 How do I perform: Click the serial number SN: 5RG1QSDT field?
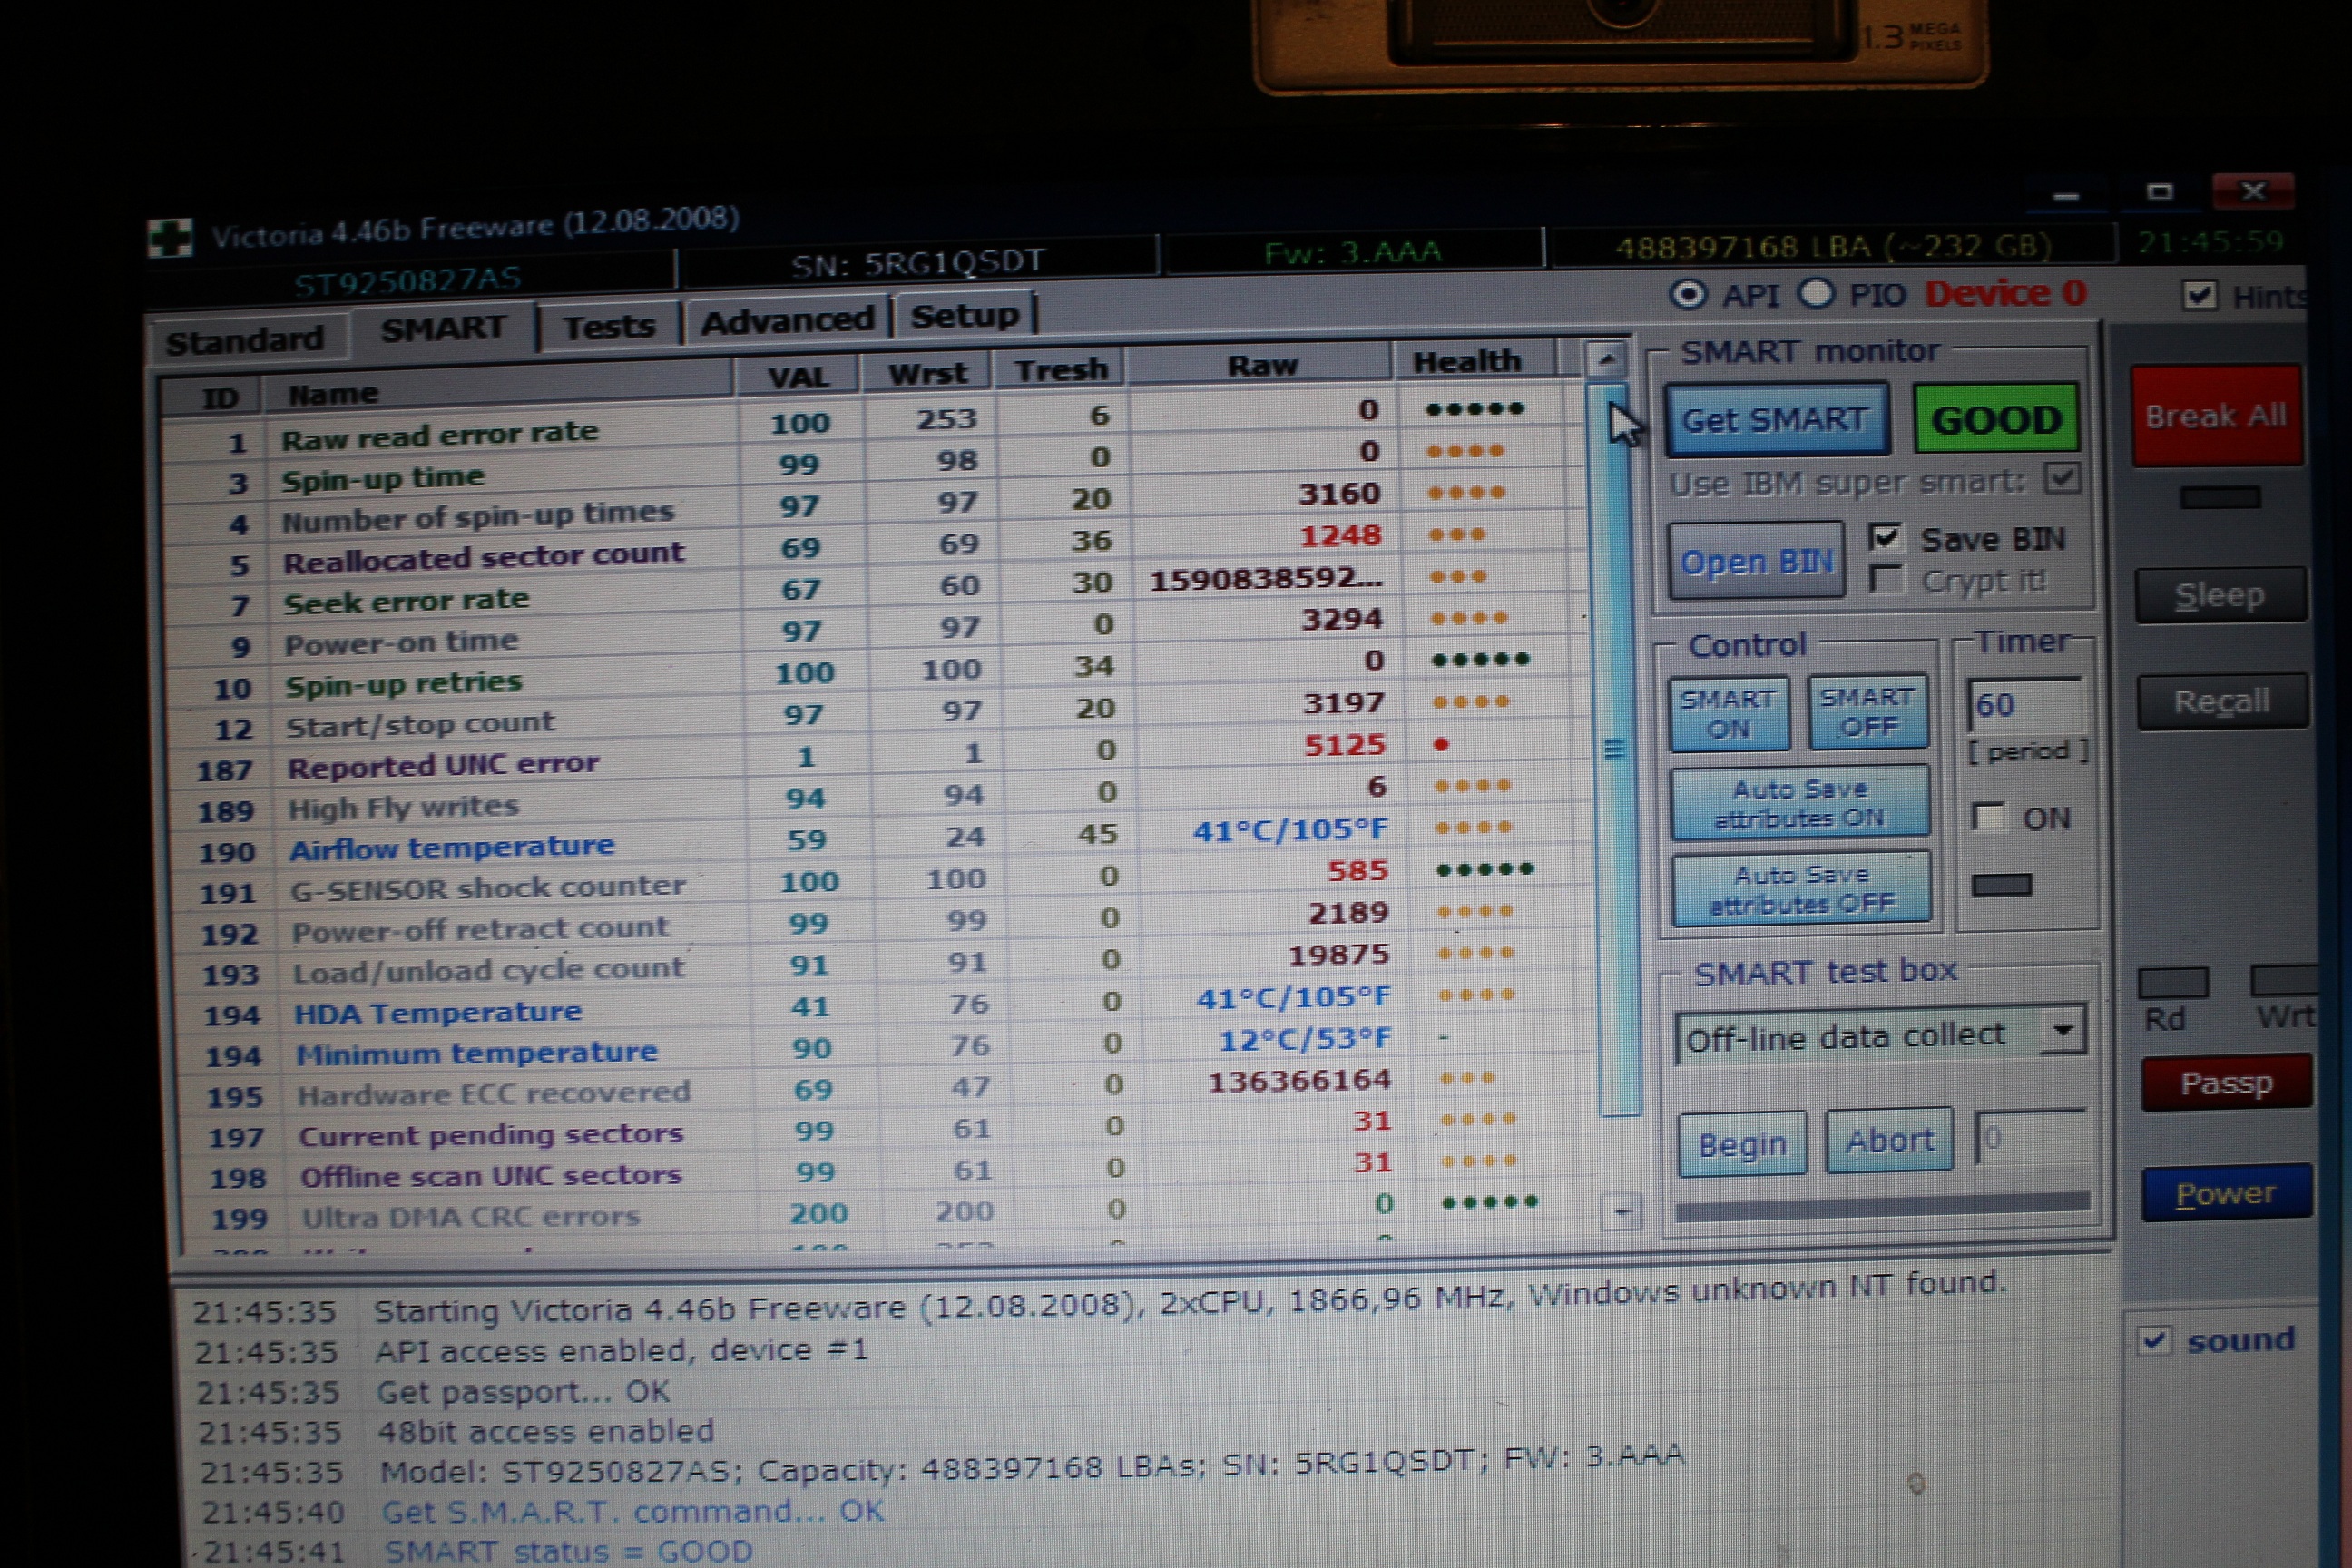tap(917, 262)
